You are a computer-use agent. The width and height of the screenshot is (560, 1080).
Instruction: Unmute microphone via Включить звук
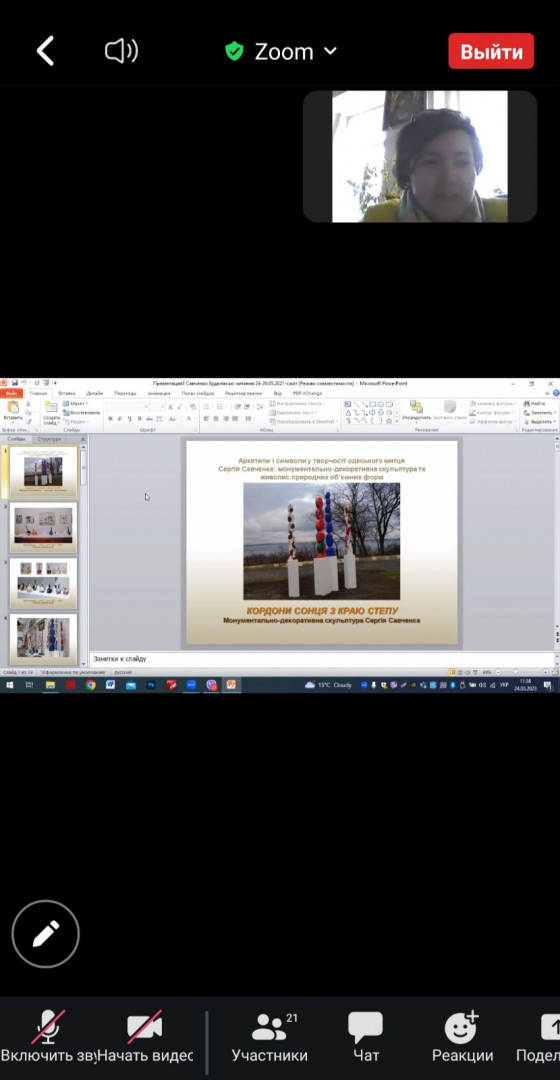click(48, 1036)
